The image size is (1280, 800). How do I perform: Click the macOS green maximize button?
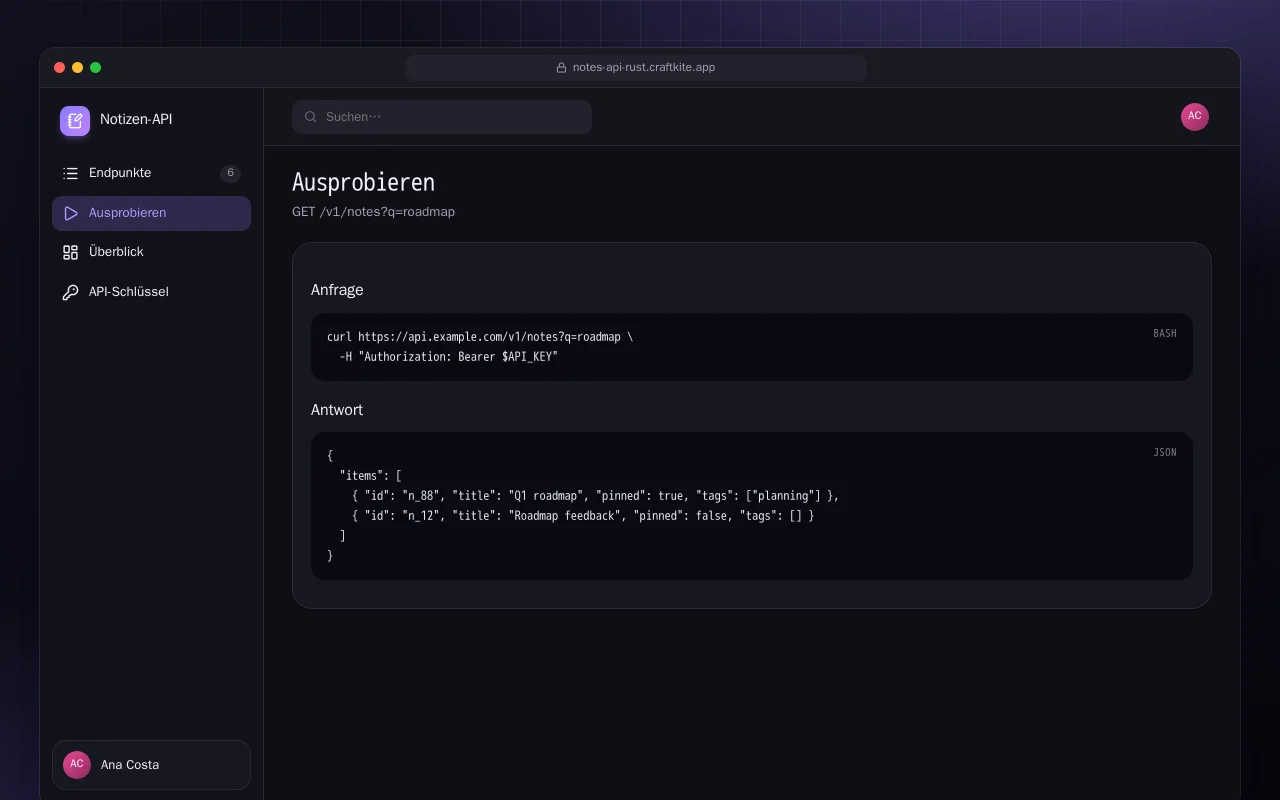click(96, 68)
